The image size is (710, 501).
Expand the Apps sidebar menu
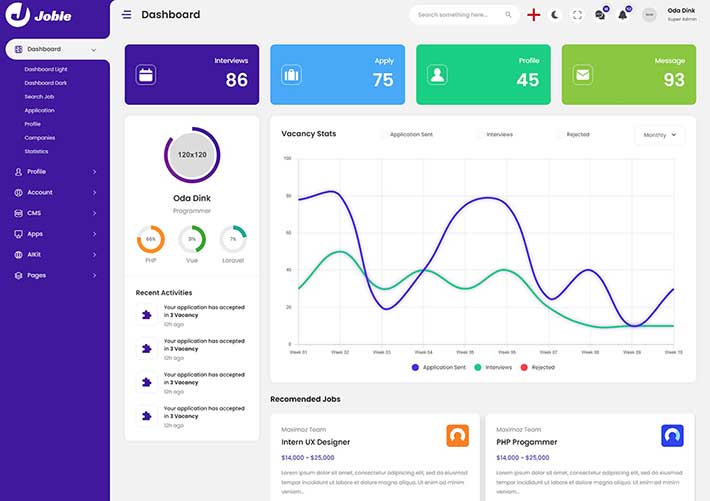pyautogui.click(x=55, y=234)
